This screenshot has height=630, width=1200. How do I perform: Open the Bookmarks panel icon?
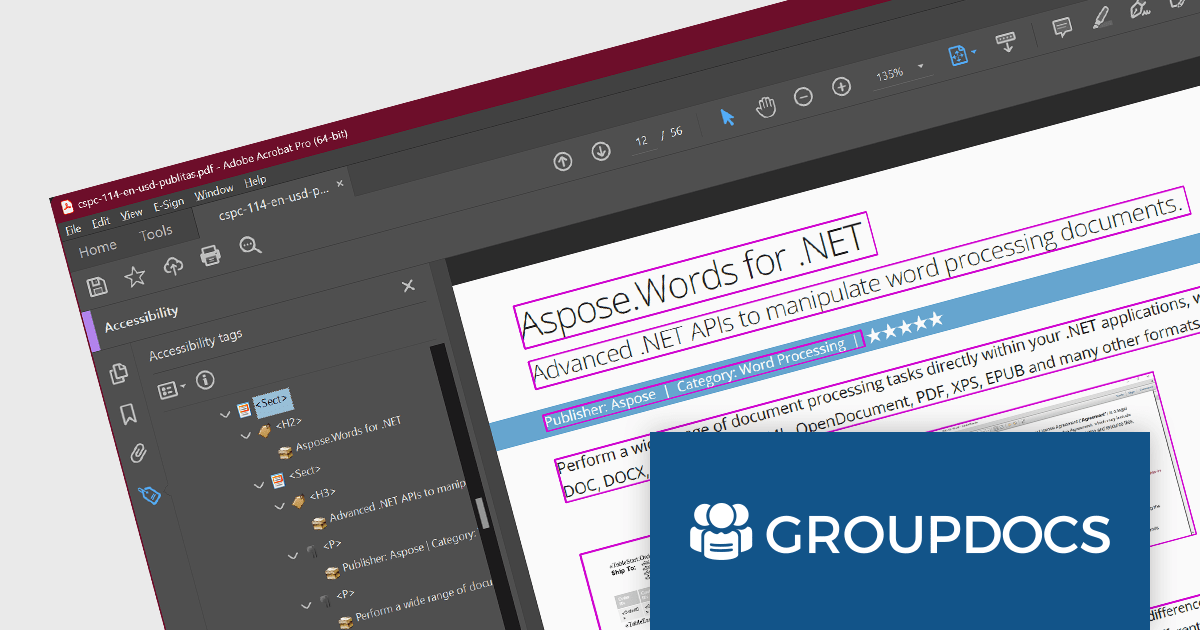tap(129, 414)
